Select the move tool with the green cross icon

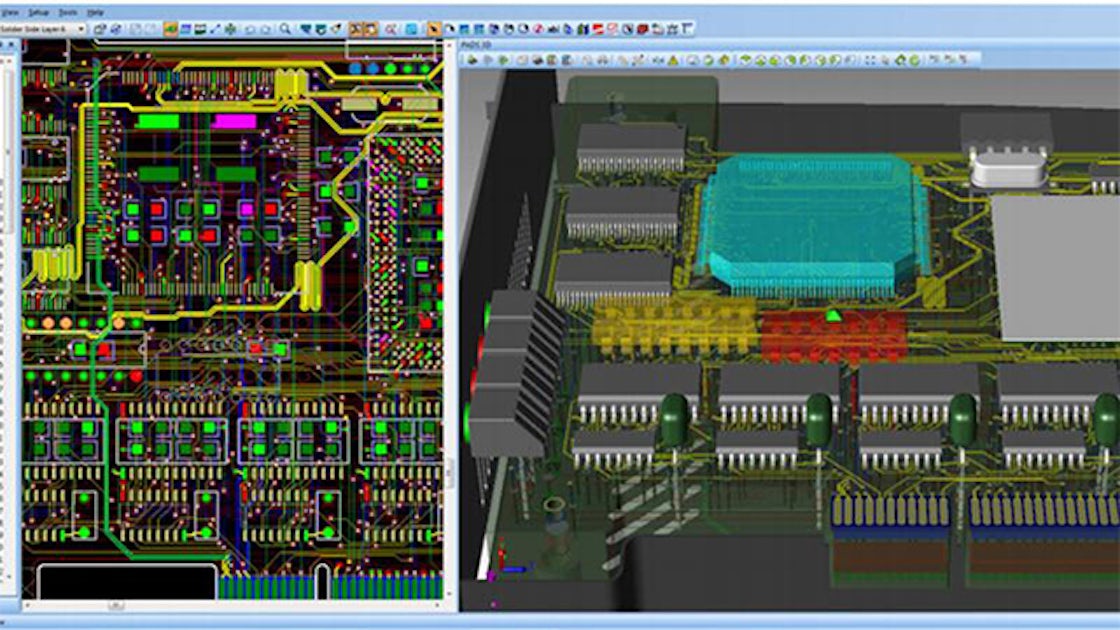tap(231, 30)
